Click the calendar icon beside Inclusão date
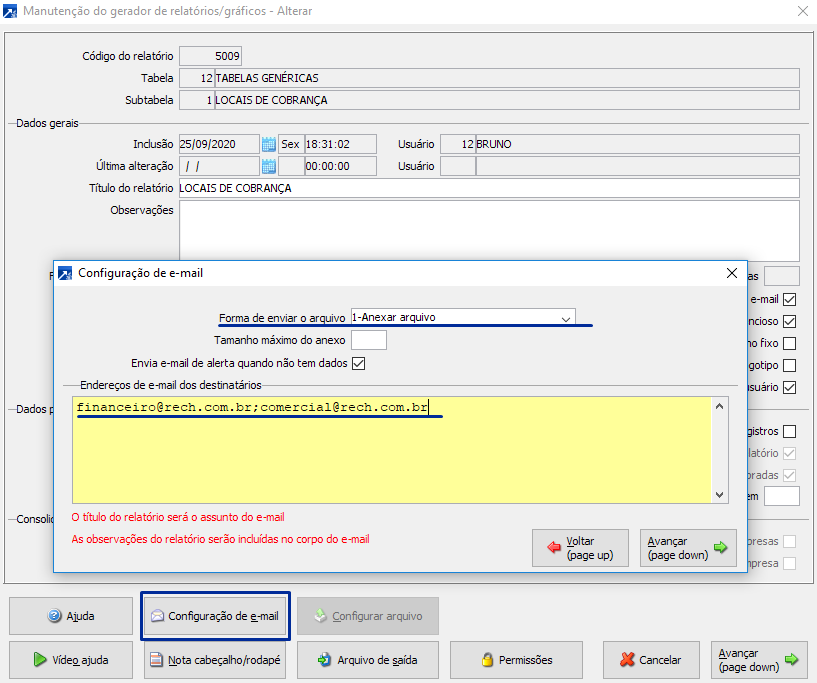 click(268, 144)
